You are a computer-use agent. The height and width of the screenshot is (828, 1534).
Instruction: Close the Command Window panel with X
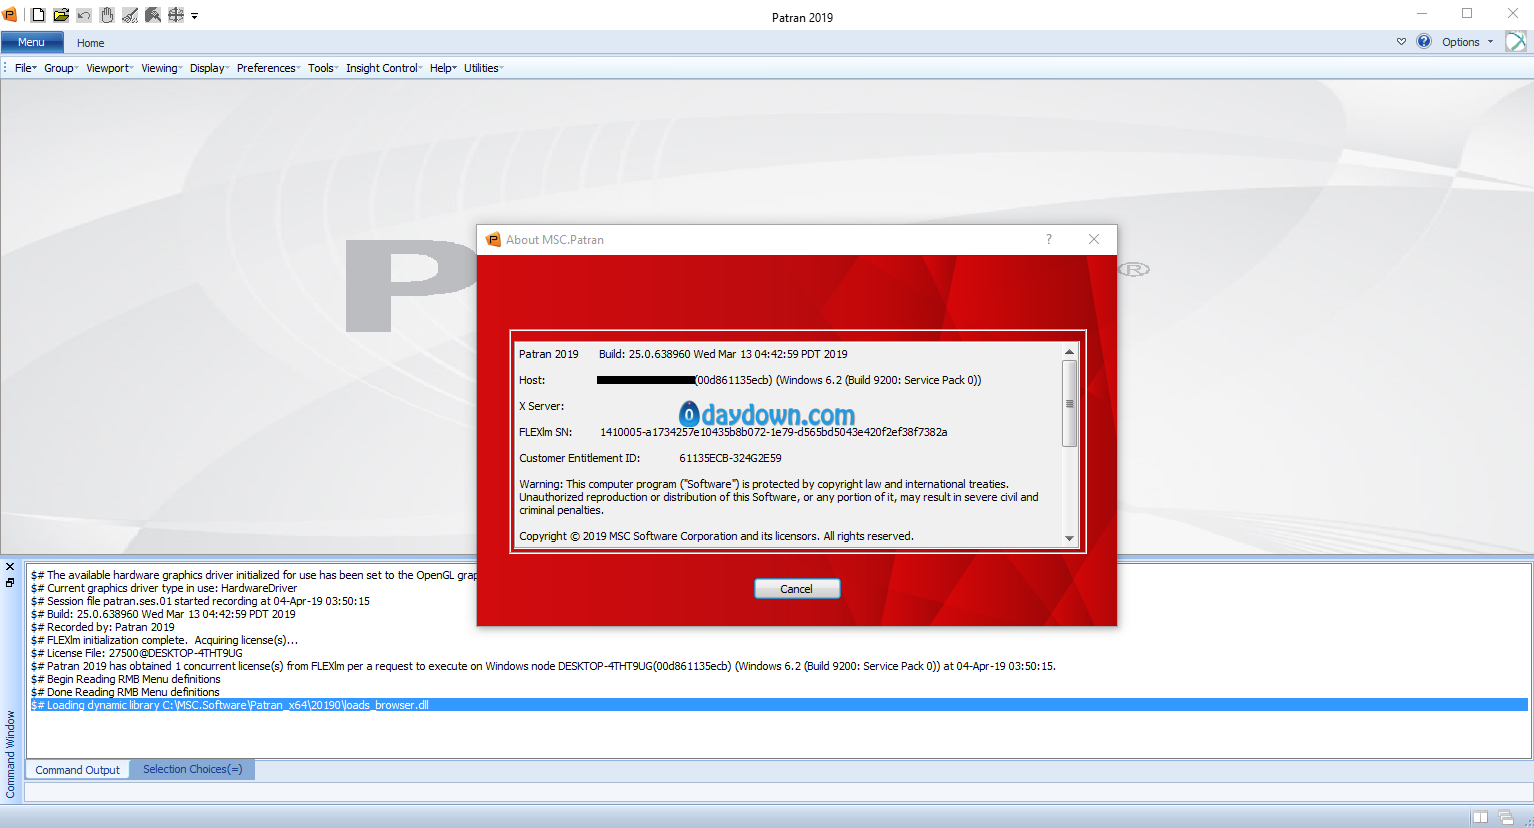10,567
